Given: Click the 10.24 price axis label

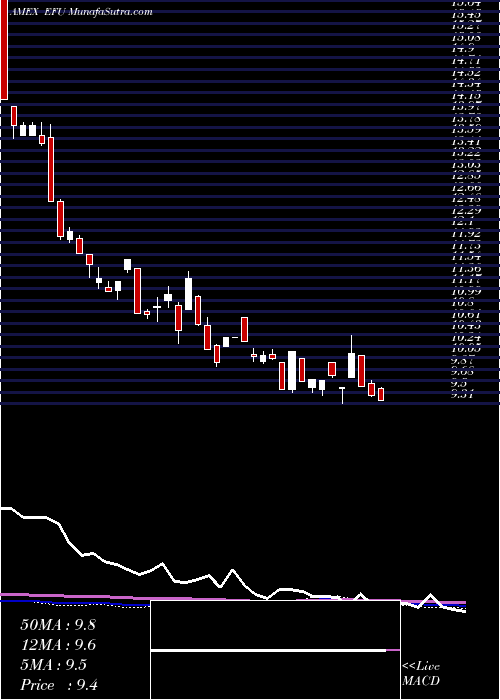Looking at the screenshot, I should click(x=466, y=338).
